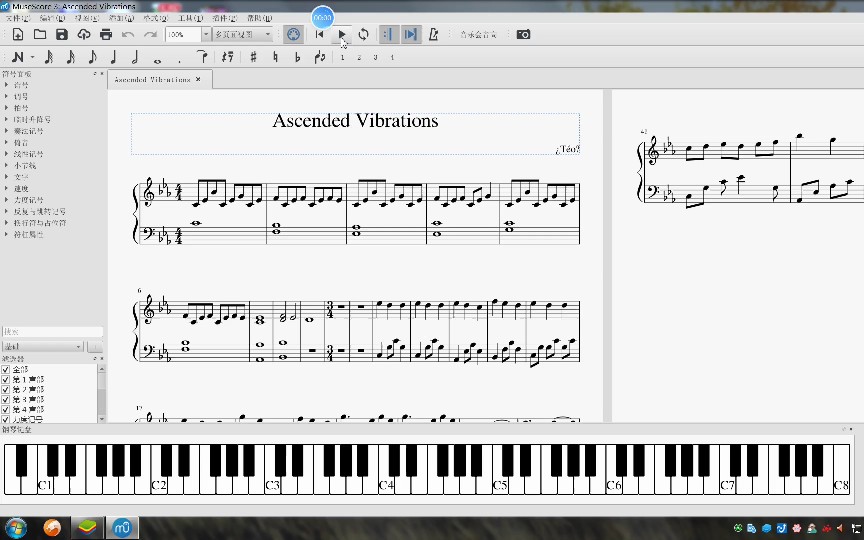Open the first (File) menu
The width and height of the screenshot is (864, 540).
pyautogui.click(x=18, y=18)
